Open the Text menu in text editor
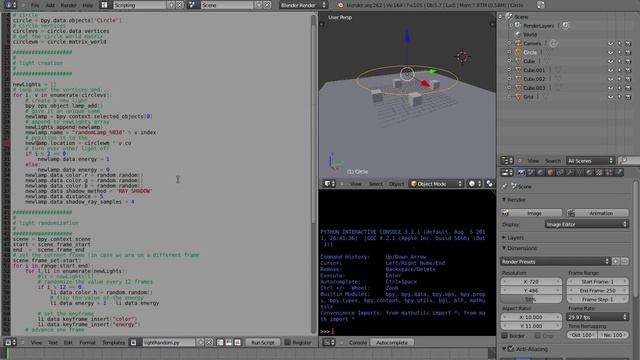 [53, 342]
